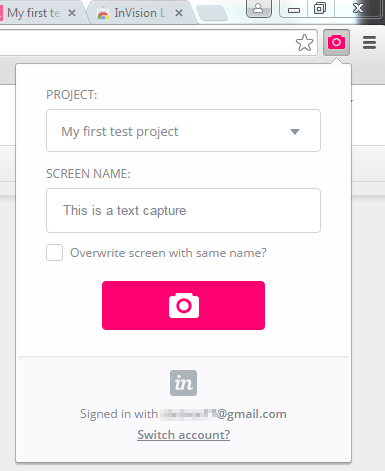Capture screen with pink camera button

183,305
